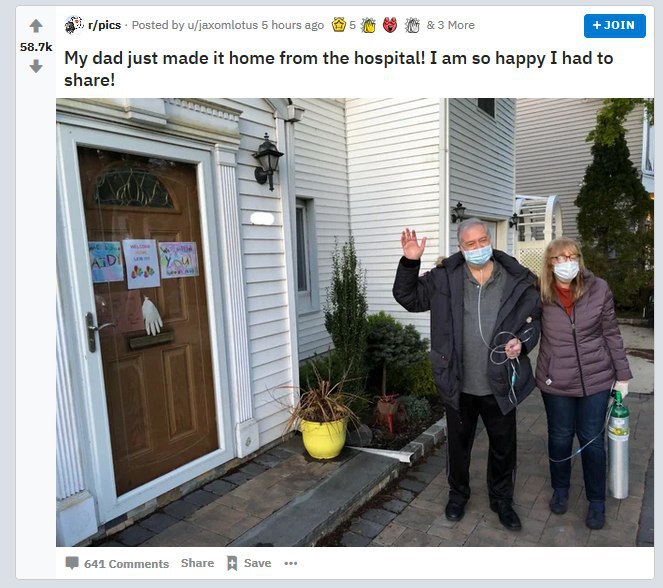Click the Save bookmark icon
This screenshot has height=588, width=663.
pos(232,563)
